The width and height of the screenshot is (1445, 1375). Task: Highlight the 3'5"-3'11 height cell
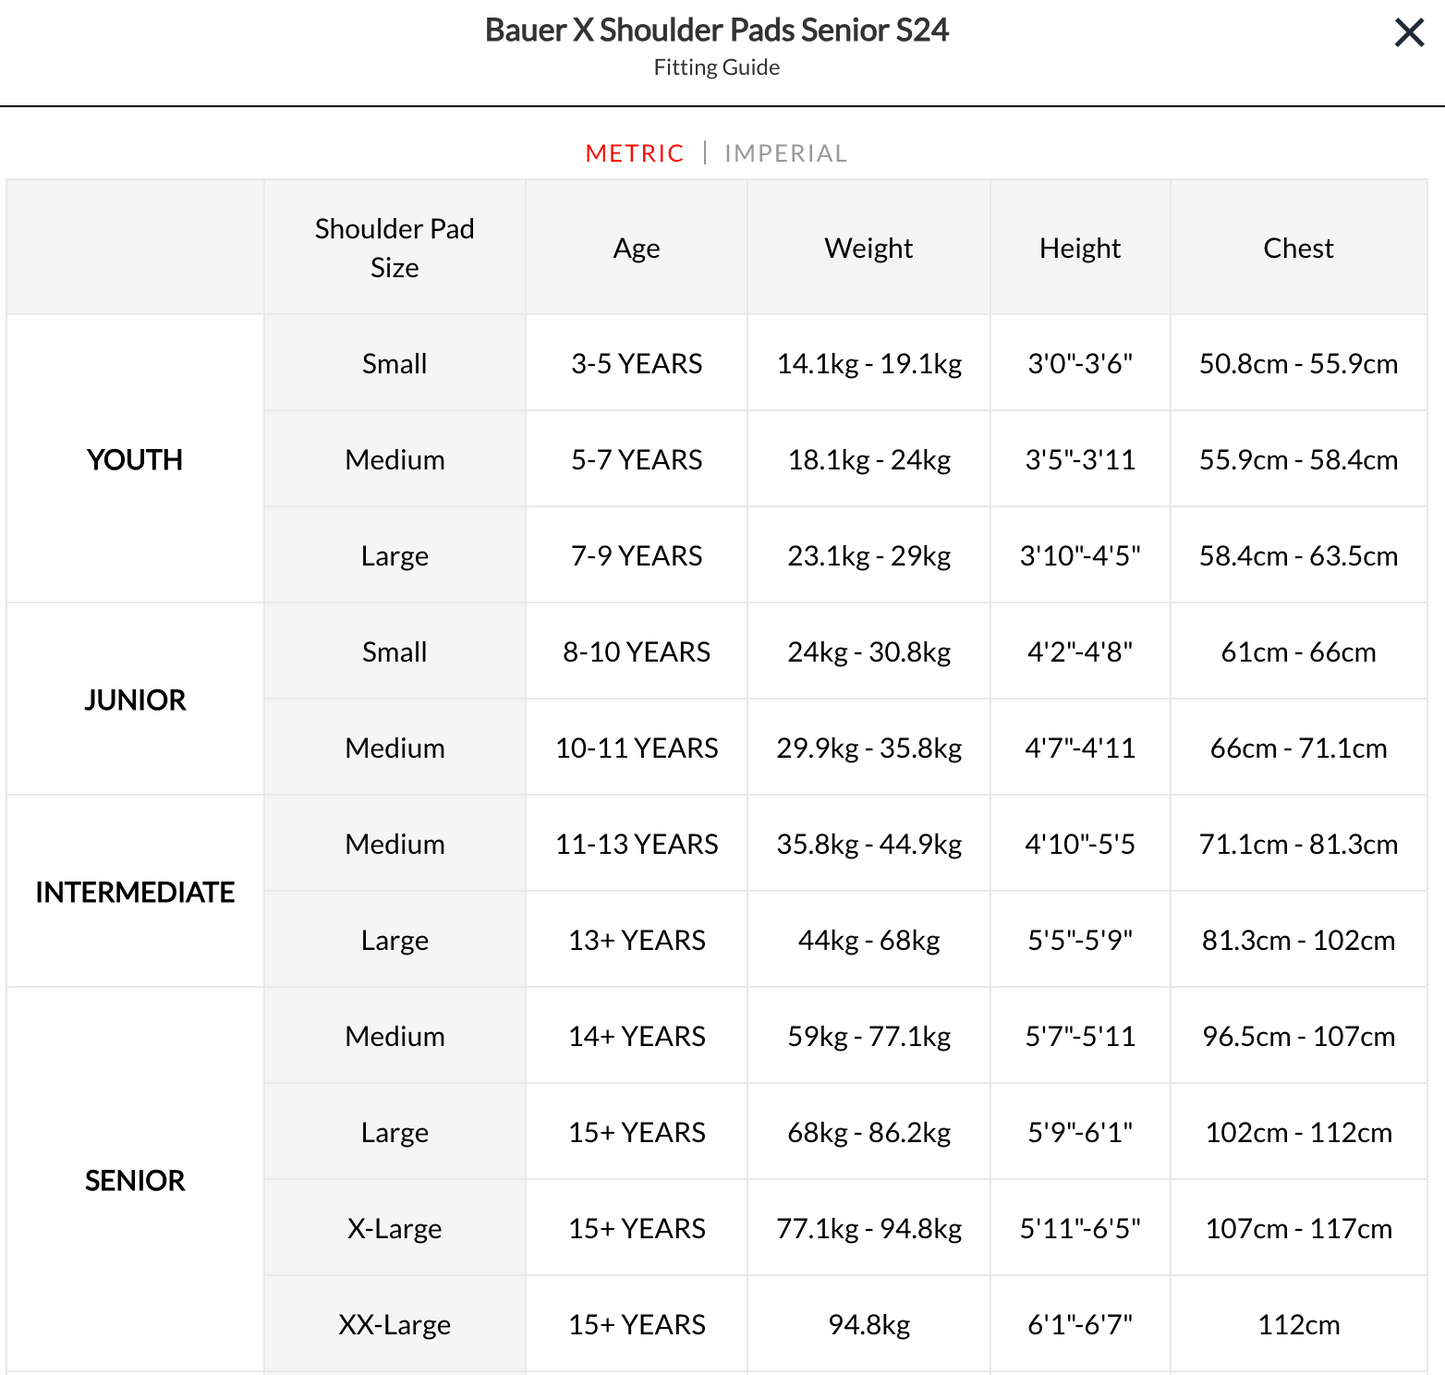(1080, 460)
